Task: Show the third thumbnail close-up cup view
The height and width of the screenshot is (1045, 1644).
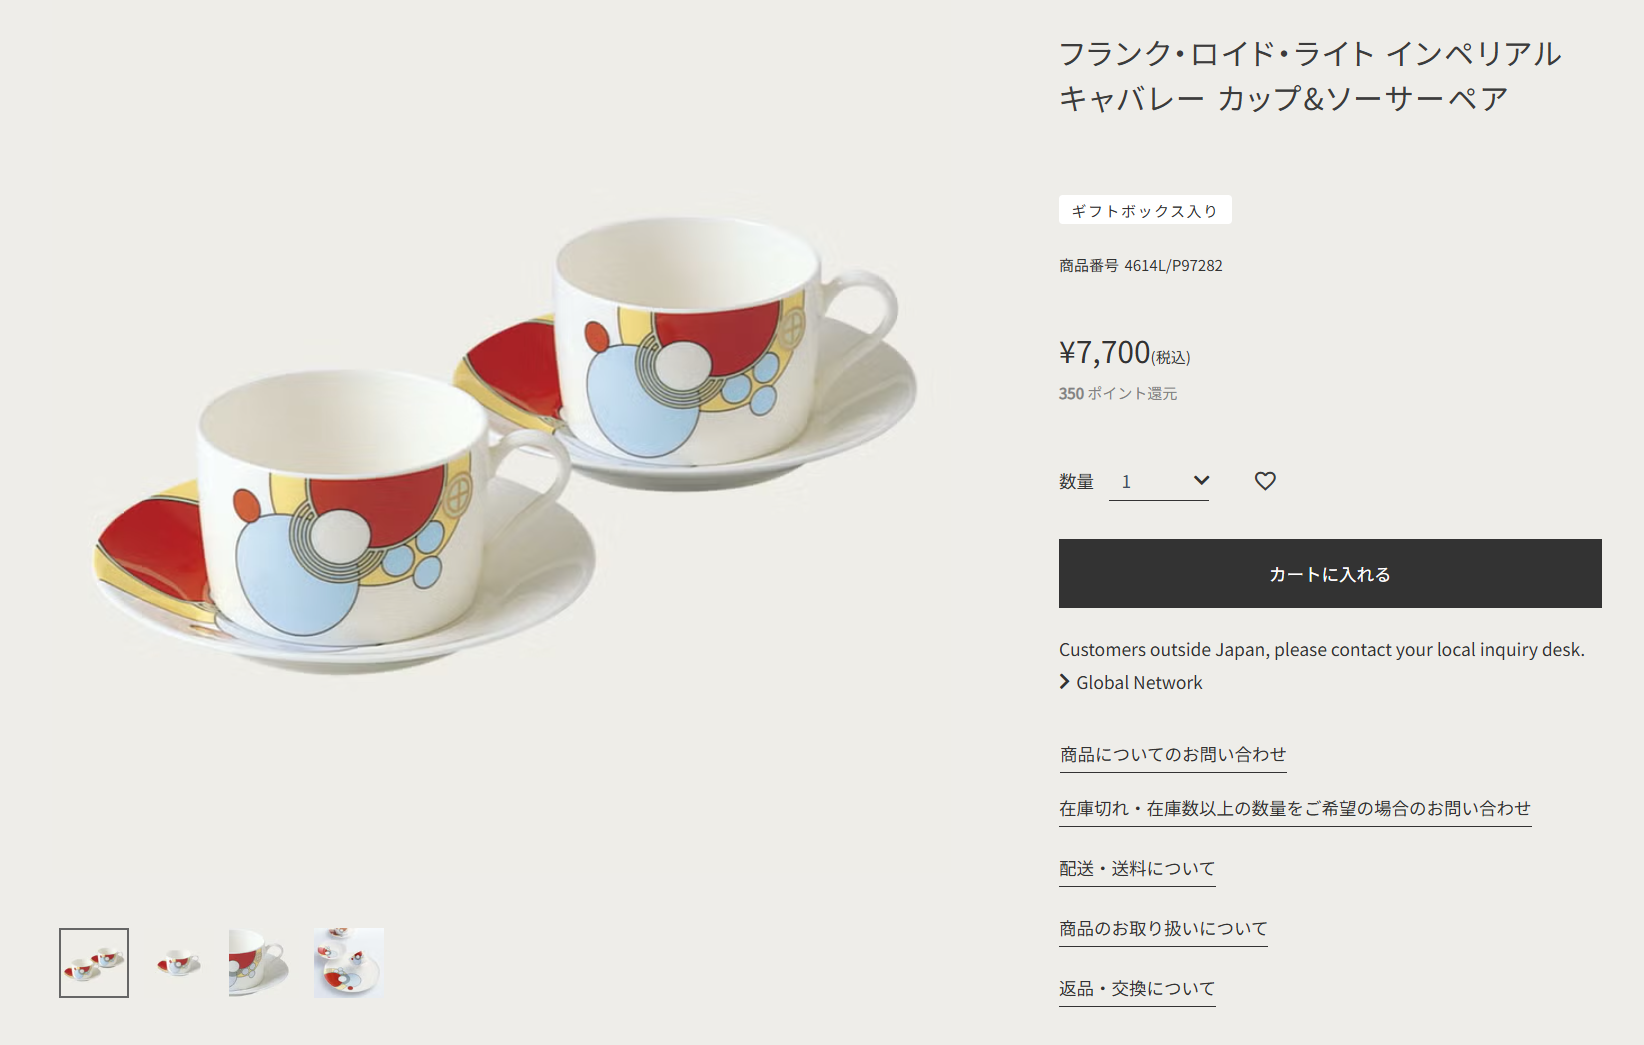Action: point(264,963)
